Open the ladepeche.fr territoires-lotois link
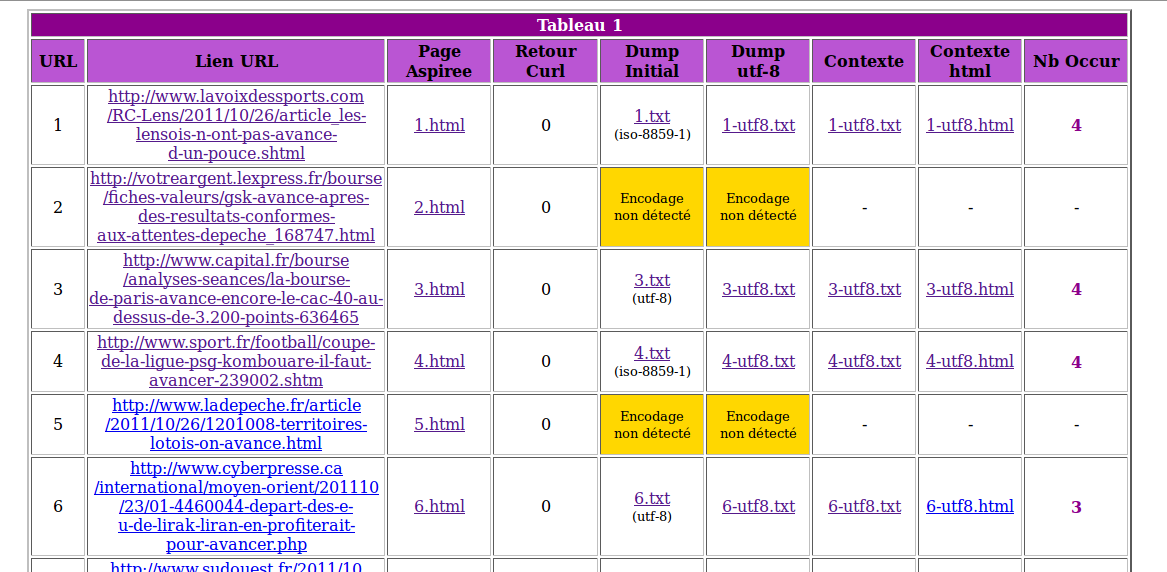 click(236, 425)
